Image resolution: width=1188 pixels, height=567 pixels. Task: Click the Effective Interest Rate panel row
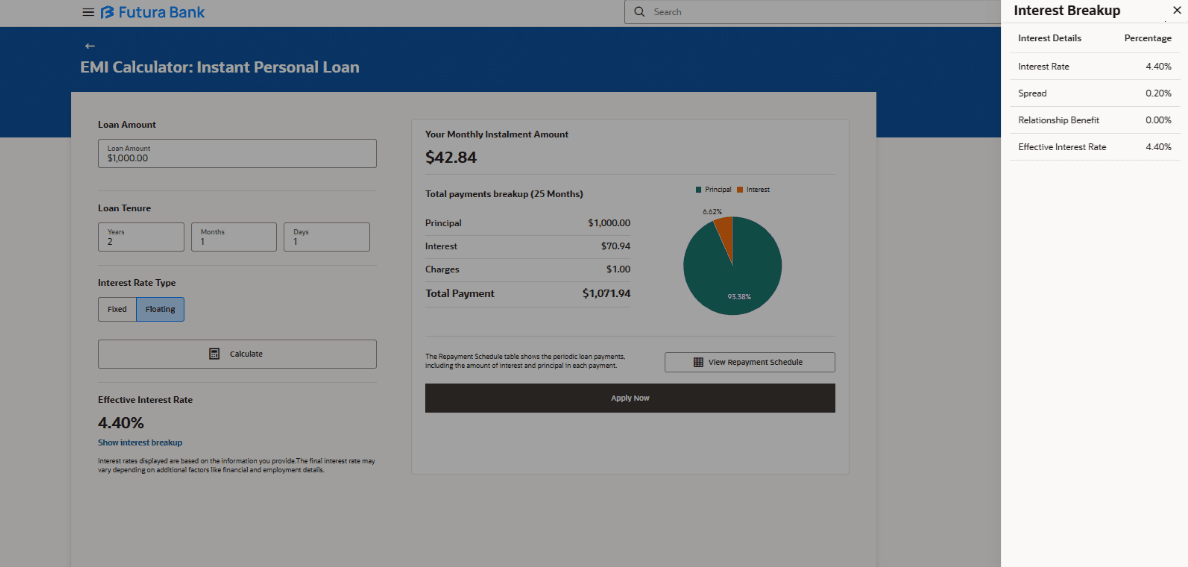click(x=1094, y=147)
